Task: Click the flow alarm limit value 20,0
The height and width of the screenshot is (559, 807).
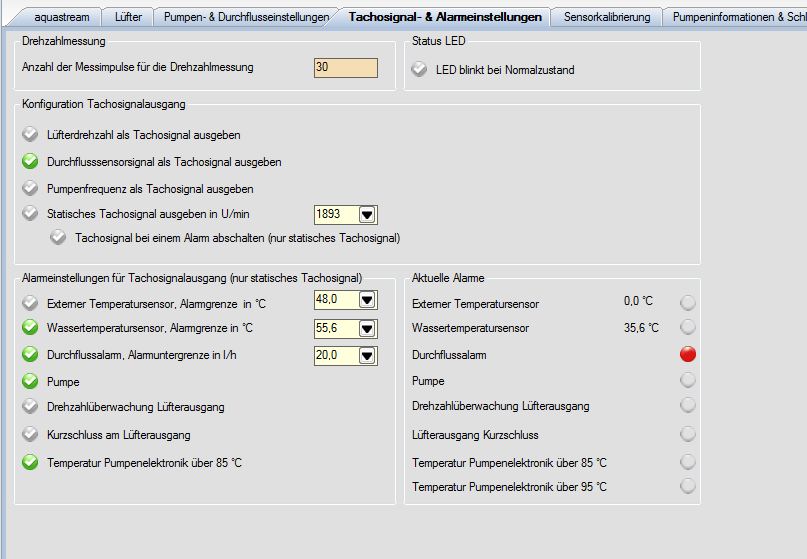Action: (336, 355)
